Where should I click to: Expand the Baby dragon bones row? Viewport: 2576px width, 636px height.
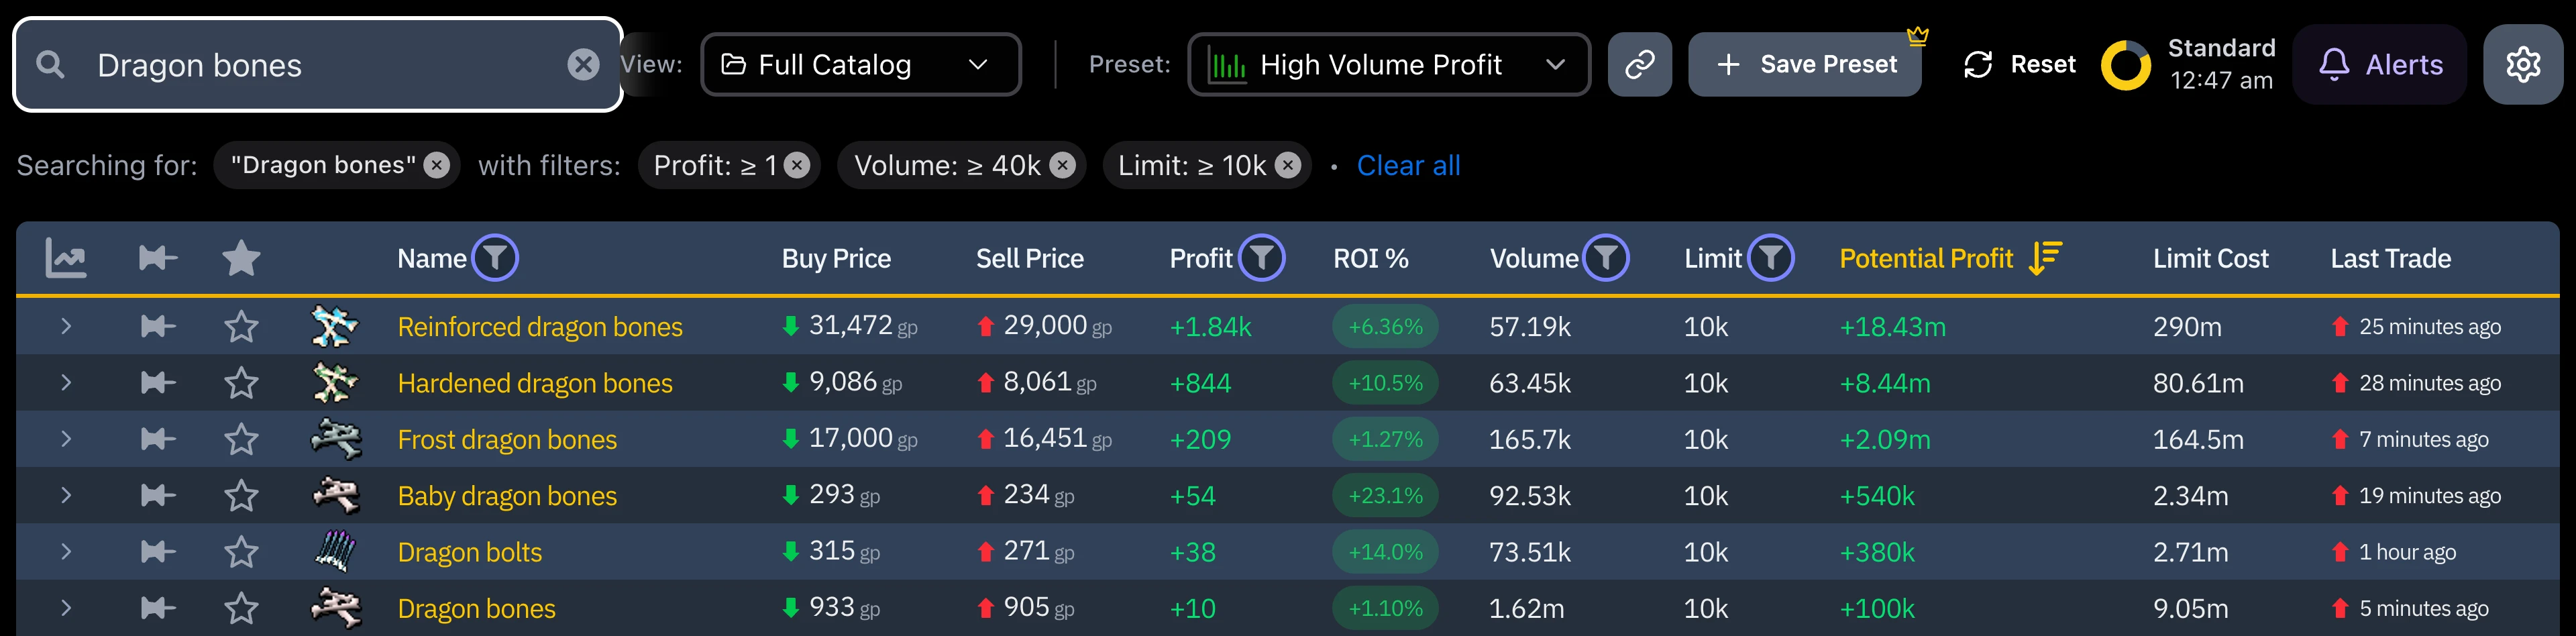[x=66, y=496]
